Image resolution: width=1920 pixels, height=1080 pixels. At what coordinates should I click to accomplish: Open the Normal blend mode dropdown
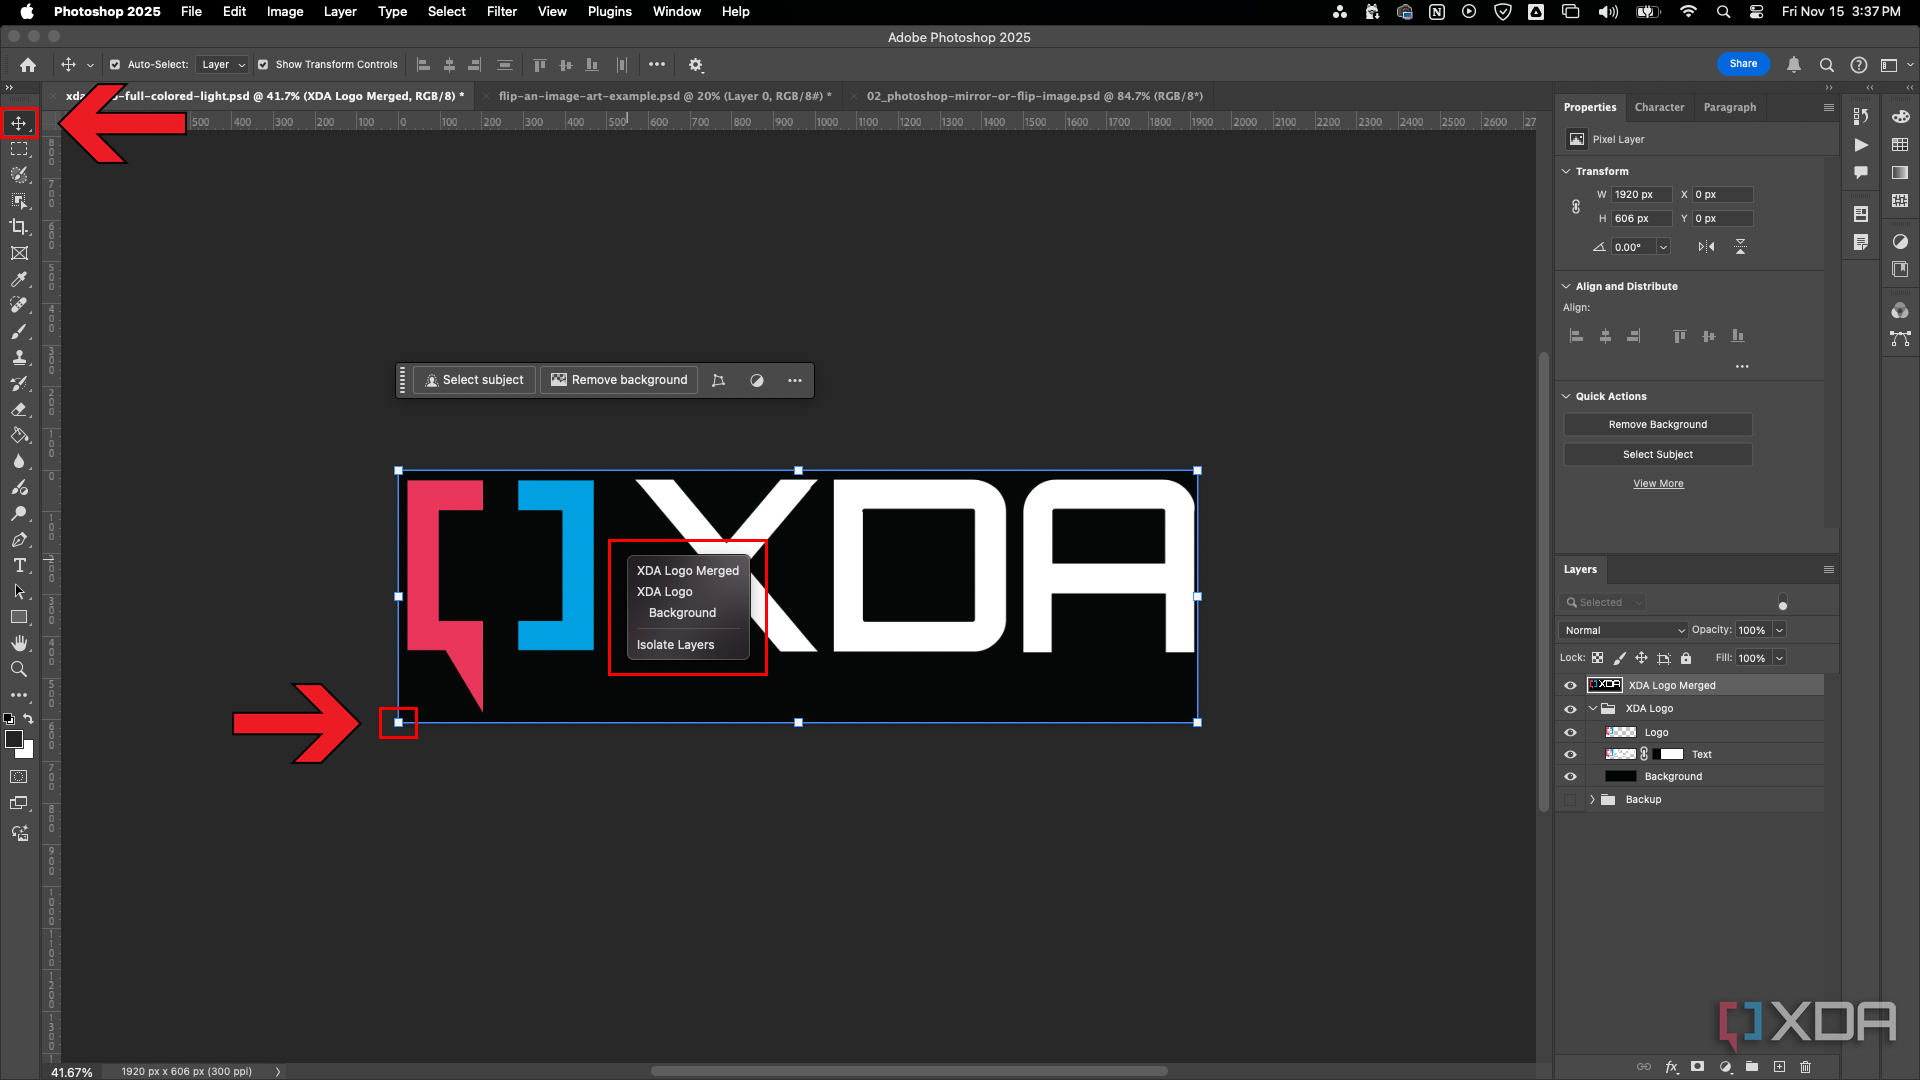pyautogui.click(x=1624, y=631)
